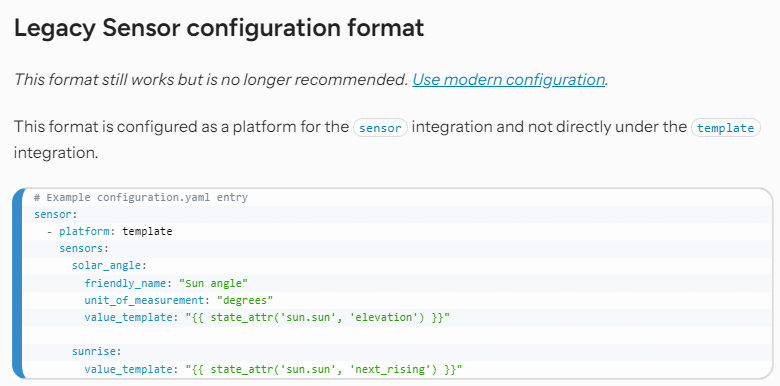Click the 'Legacy Sensor configuration format' heading
Image resolution: width=780 pixels, height=386 pixels.
coord(219,28)
